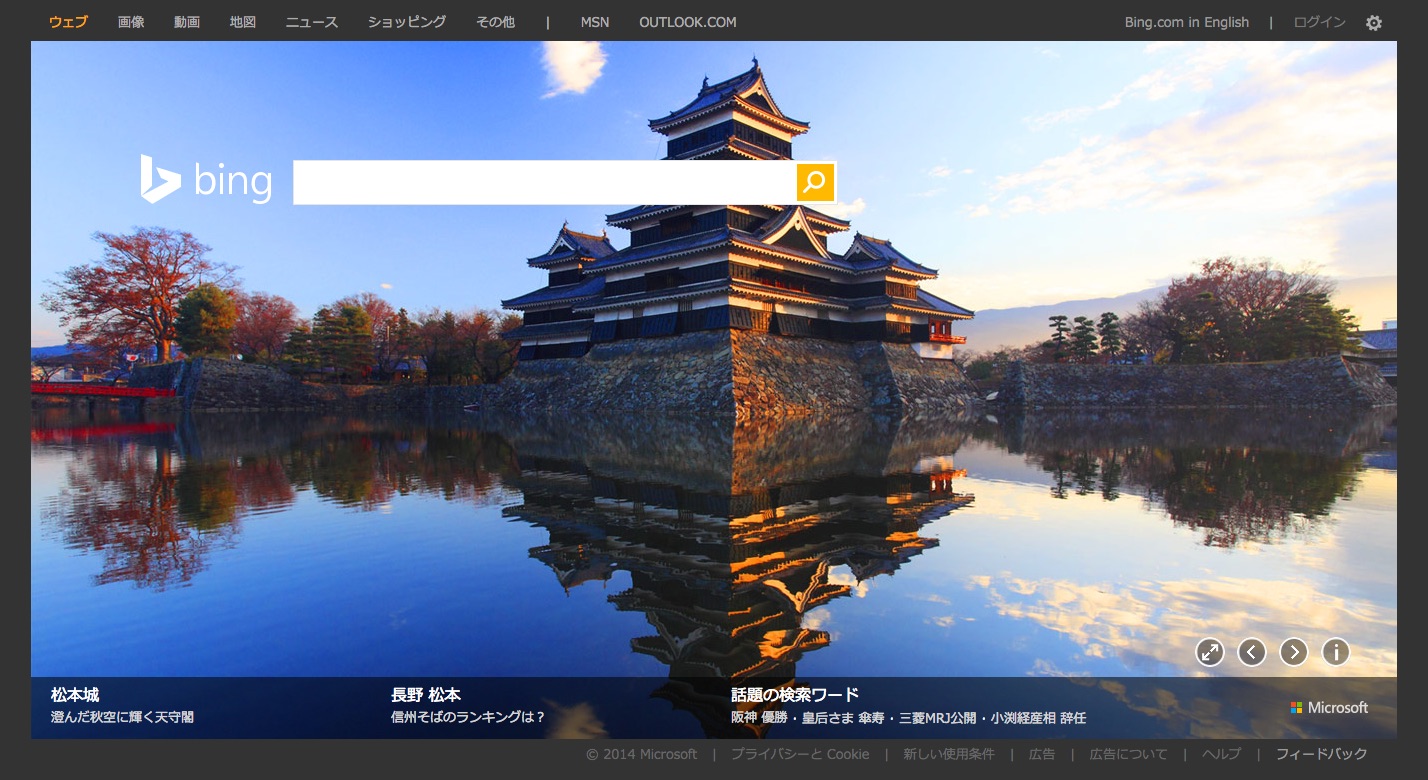Show the next background image
Screen dimensions: 1428x780
1294,653
